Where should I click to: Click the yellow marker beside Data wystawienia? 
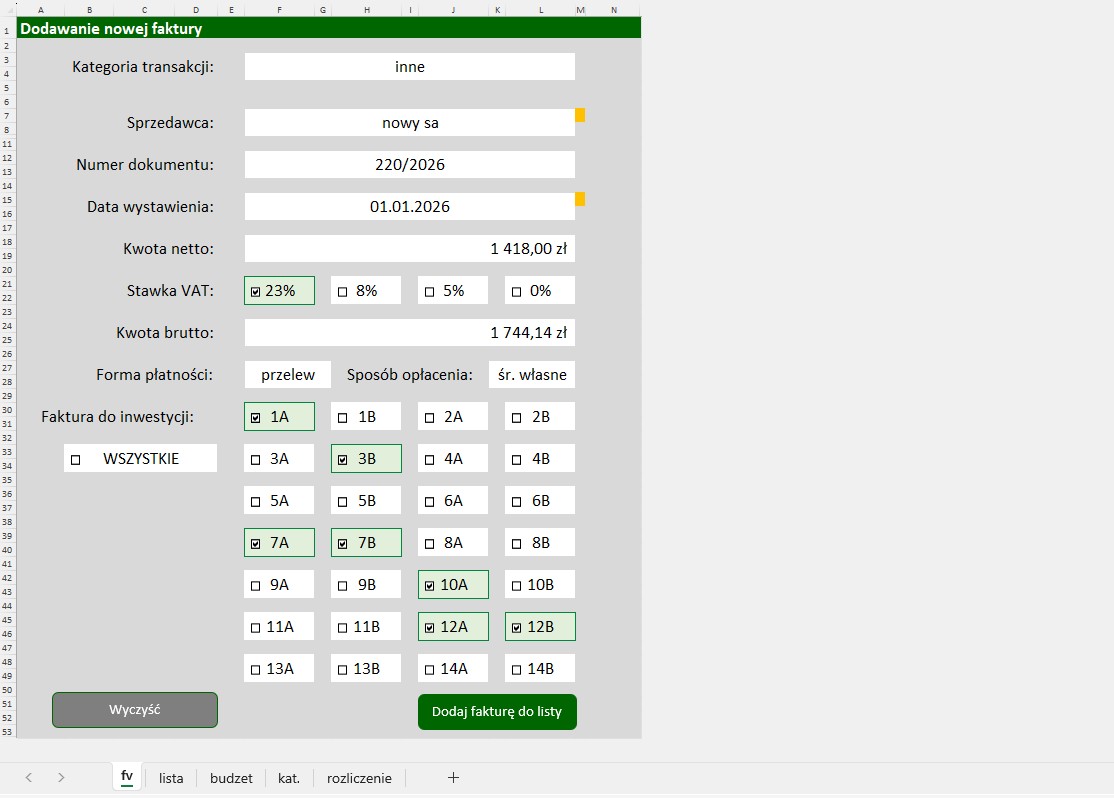(580, 199)
